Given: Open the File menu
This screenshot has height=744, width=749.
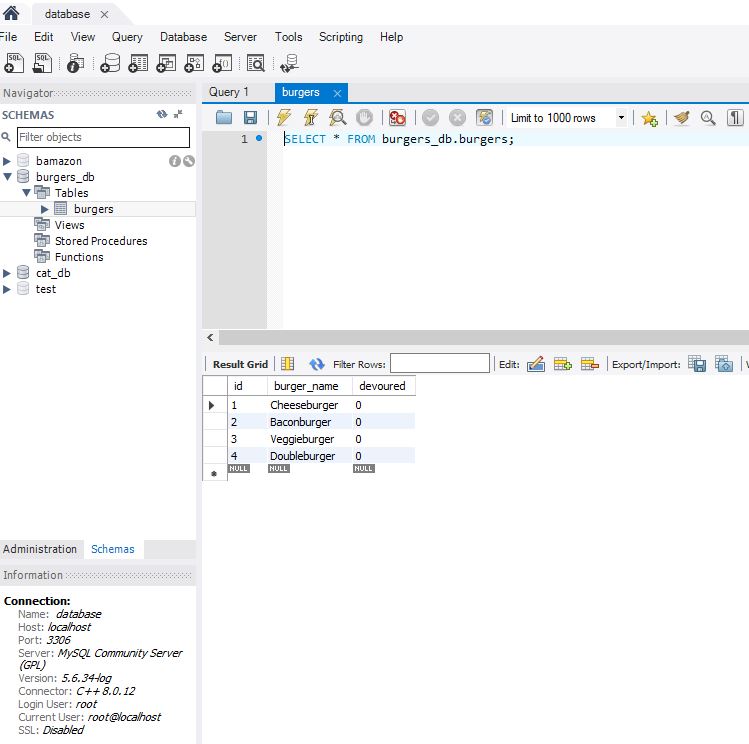Looking at the screenshot, I should pyautogui.click(x=8, y=37).
